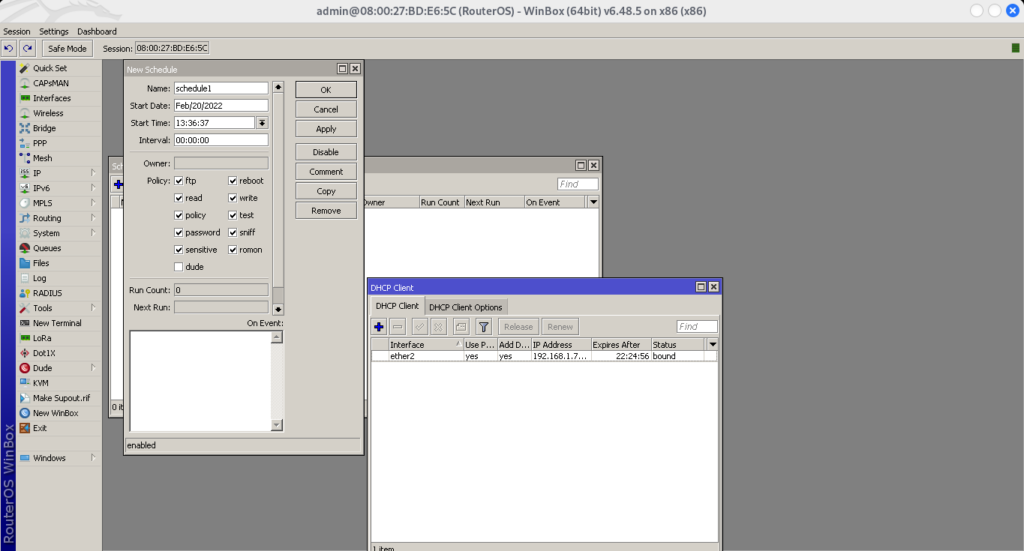
Task: Click Copy in New Schedule dialog
Action: 326,191
